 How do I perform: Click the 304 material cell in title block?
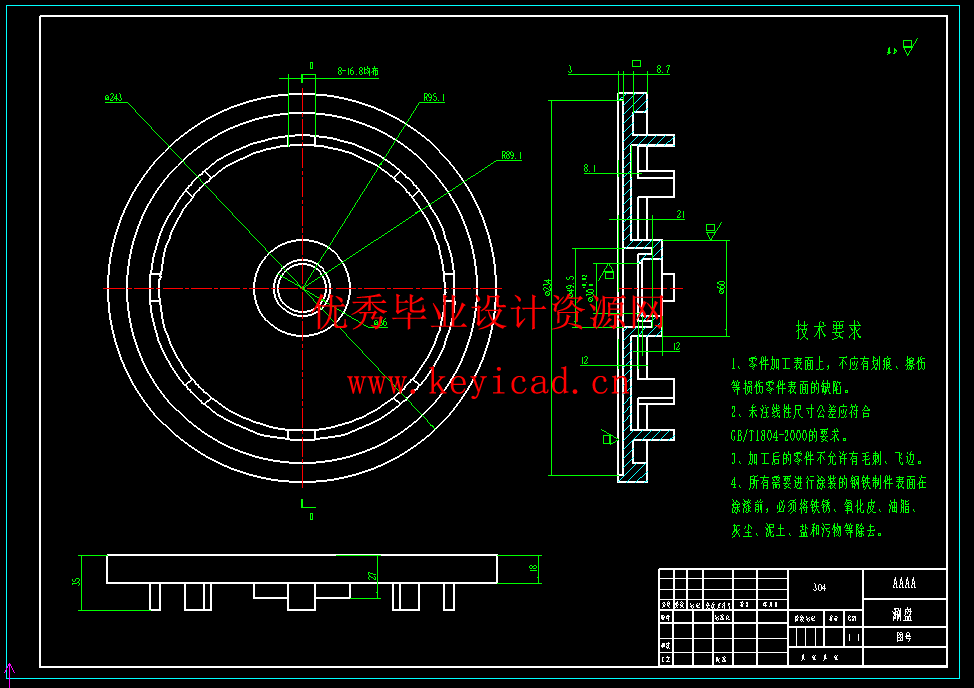(x=820, y=585)
